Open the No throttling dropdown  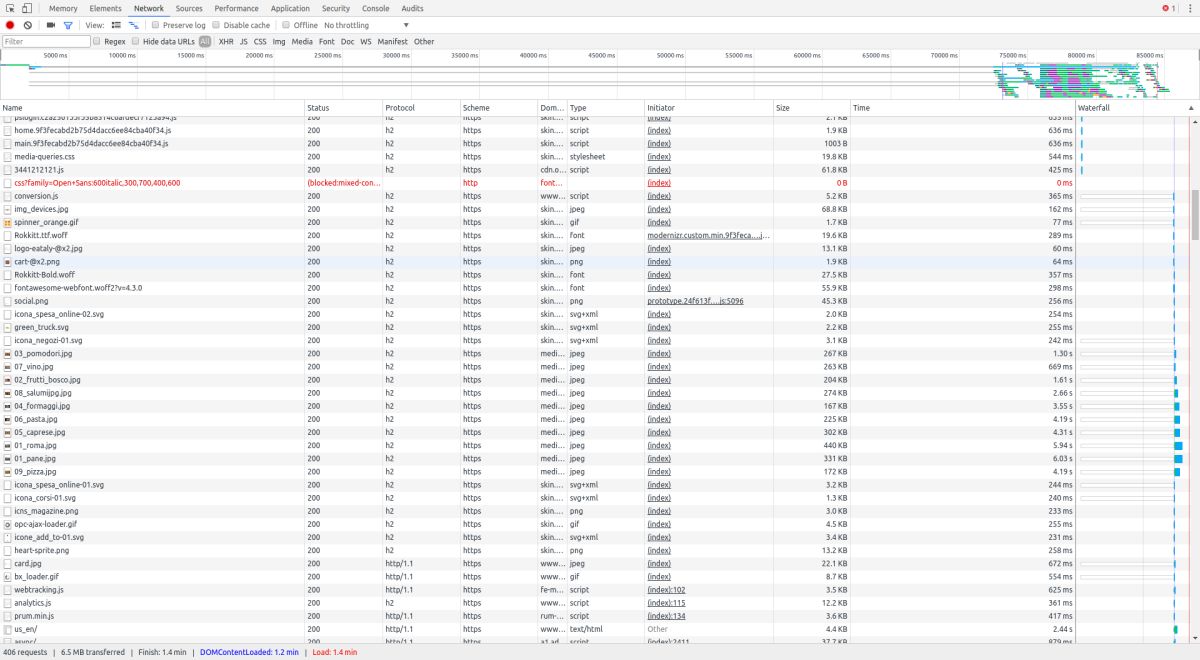[367, 25]
